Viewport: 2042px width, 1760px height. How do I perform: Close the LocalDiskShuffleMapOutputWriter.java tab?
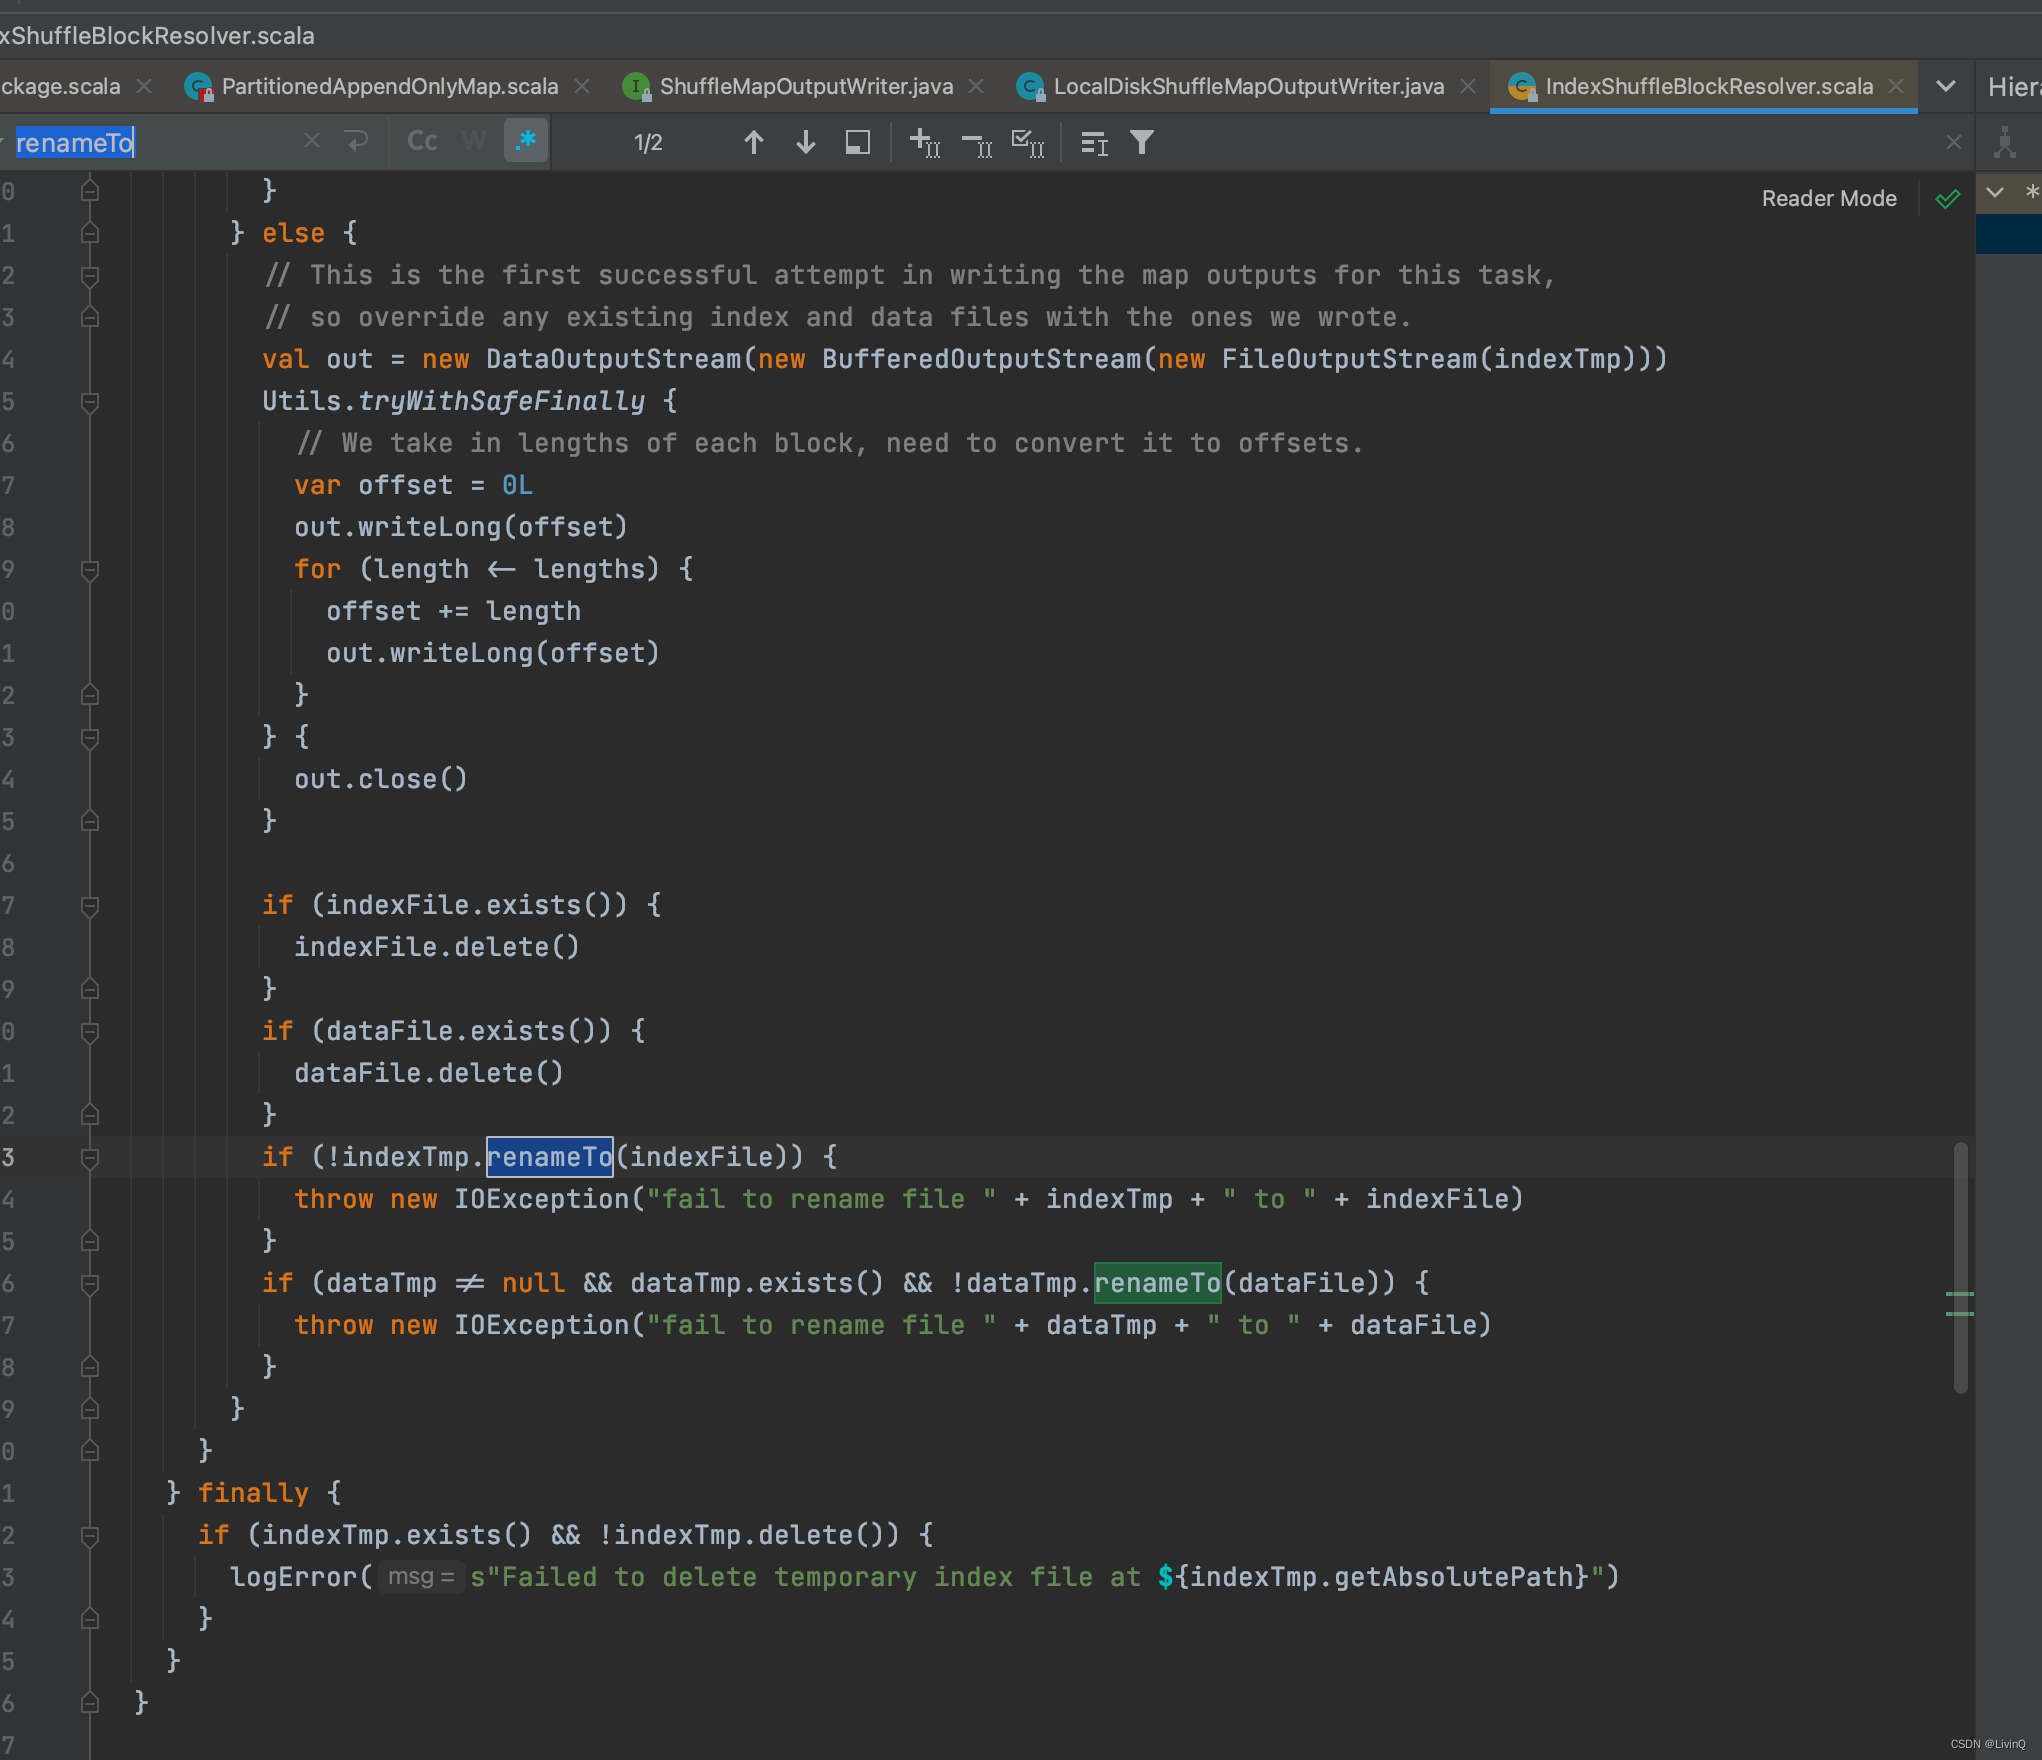click(x=1468, y=87)
